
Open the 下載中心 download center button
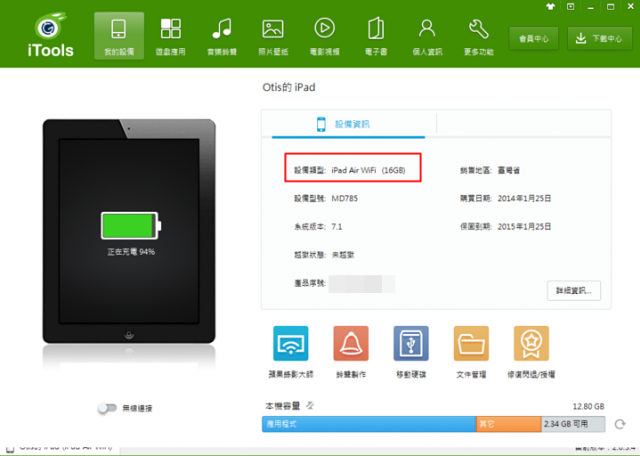click(x=600, y=38)
